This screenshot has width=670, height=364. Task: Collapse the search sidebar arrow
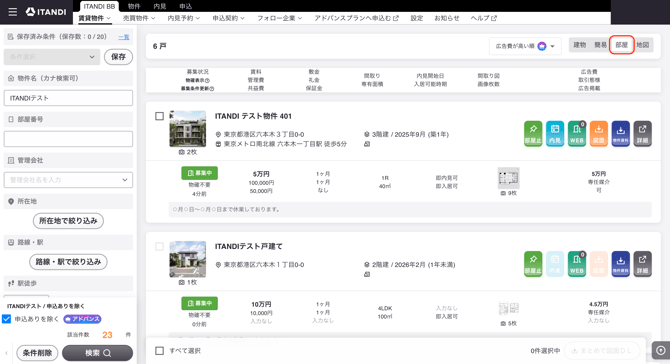(x=6, y=353)
